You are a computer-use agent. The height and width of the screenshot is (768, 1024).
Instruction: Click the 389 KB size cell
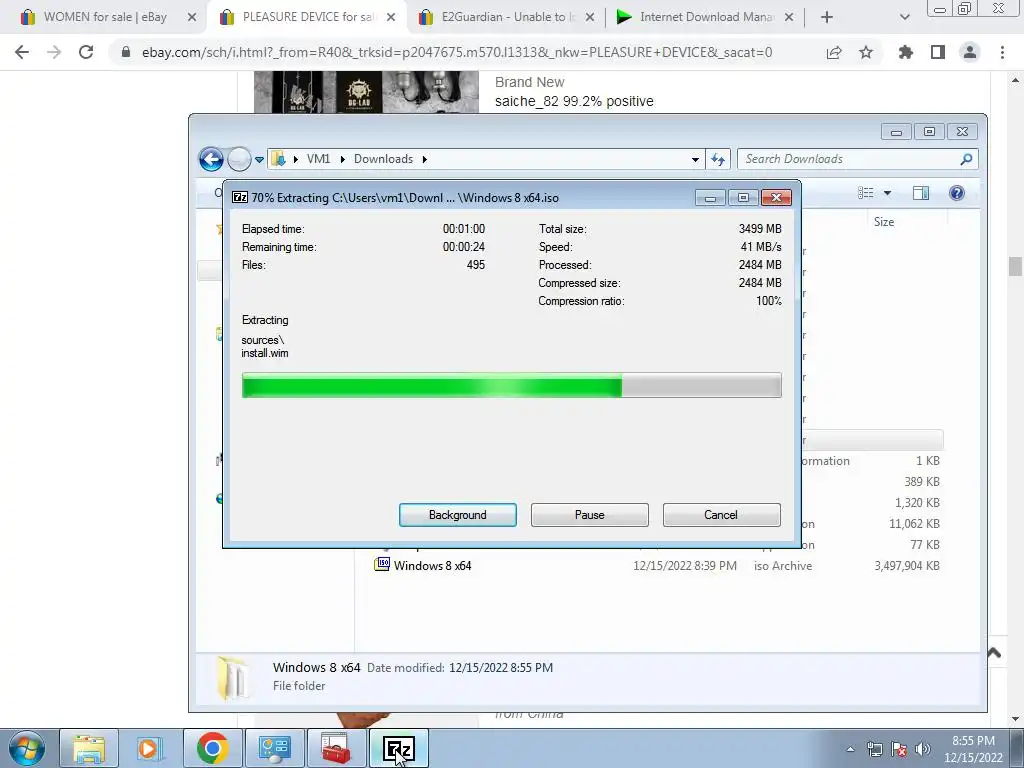tap(921, 481)
